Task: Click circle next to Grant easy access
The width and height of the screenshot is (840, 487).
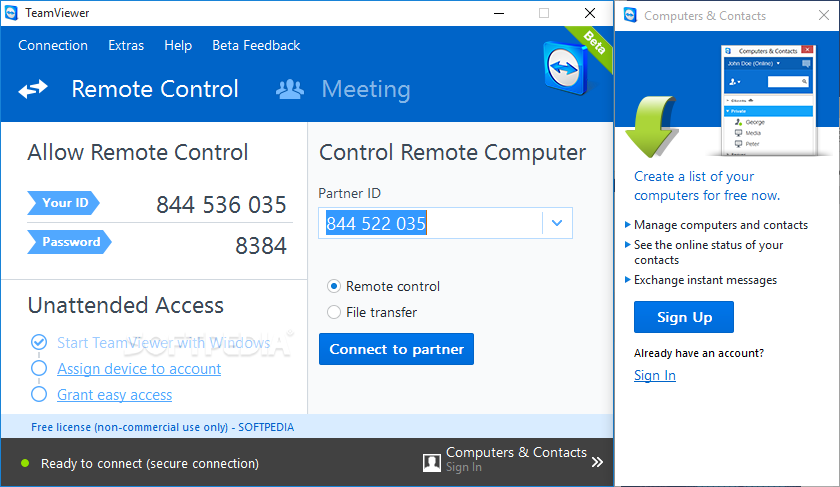Action: (39, 394)
